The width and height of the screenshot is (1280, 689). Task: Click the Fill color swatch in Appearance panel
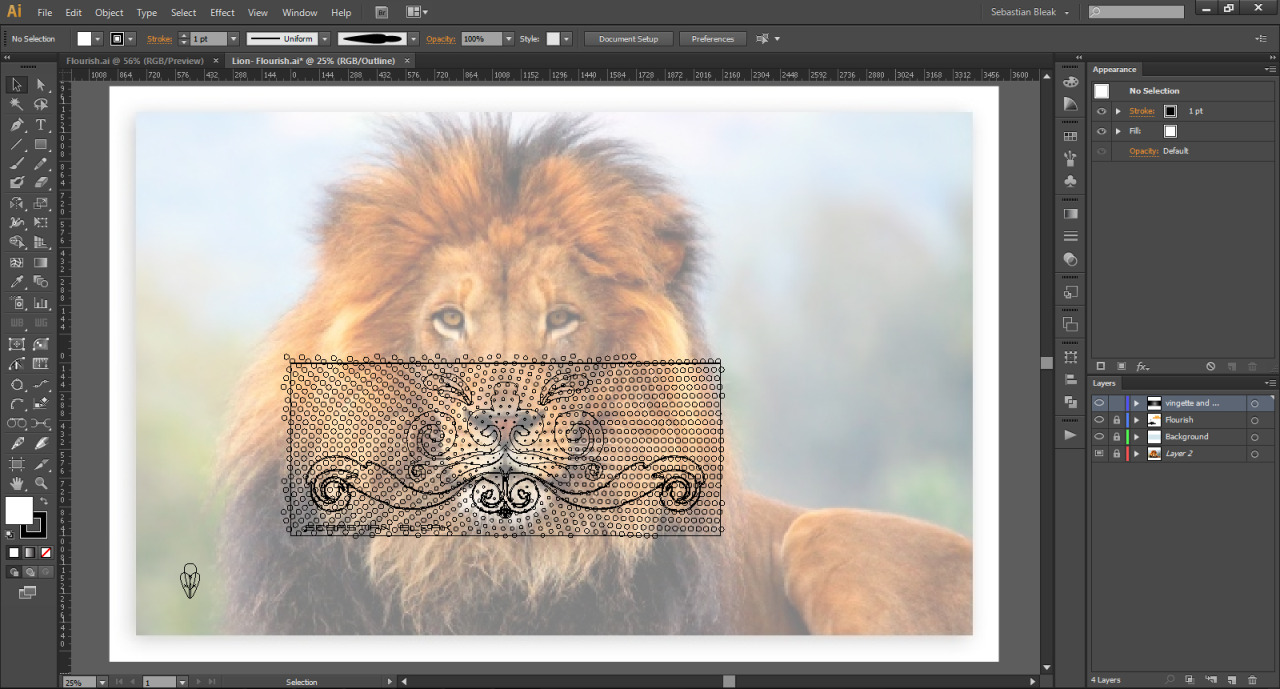click(x=1170, y=131)
